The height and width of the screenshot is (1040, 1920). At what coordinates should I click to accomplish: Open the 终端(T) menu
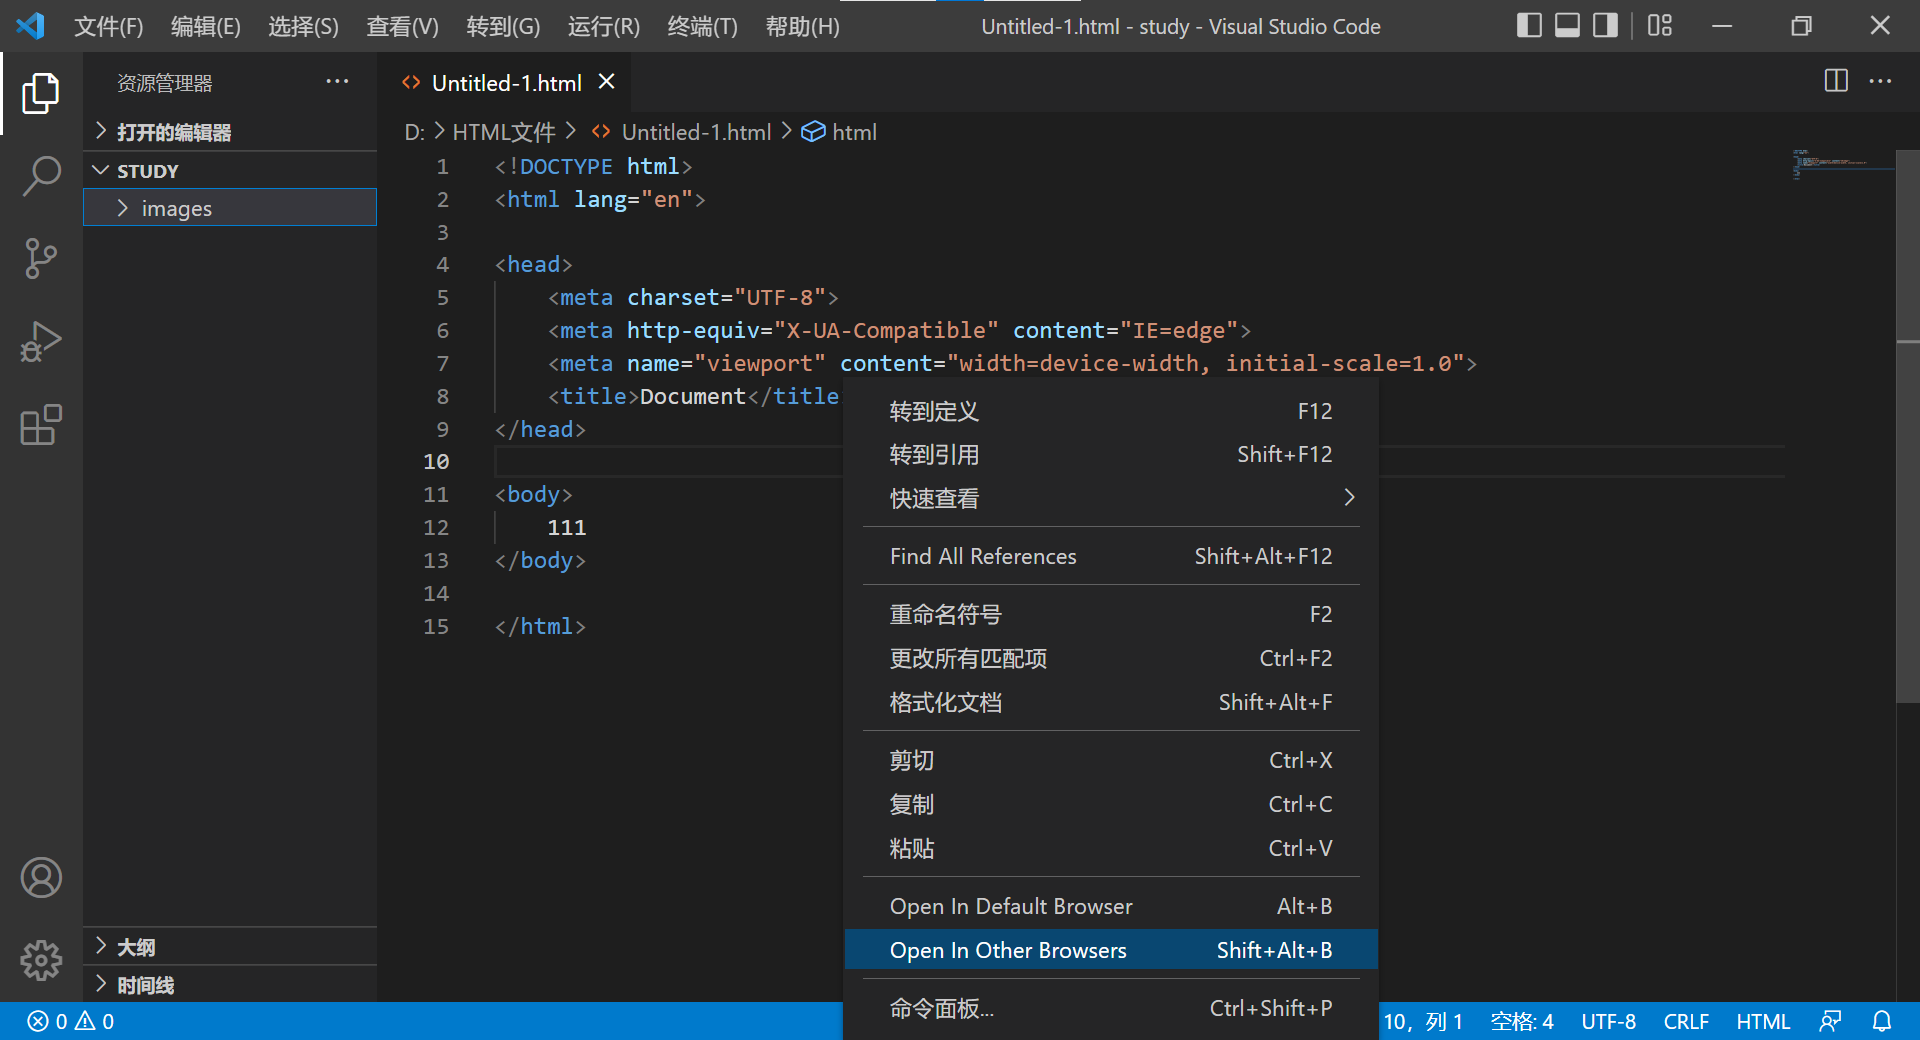click(x=701, y=26)
